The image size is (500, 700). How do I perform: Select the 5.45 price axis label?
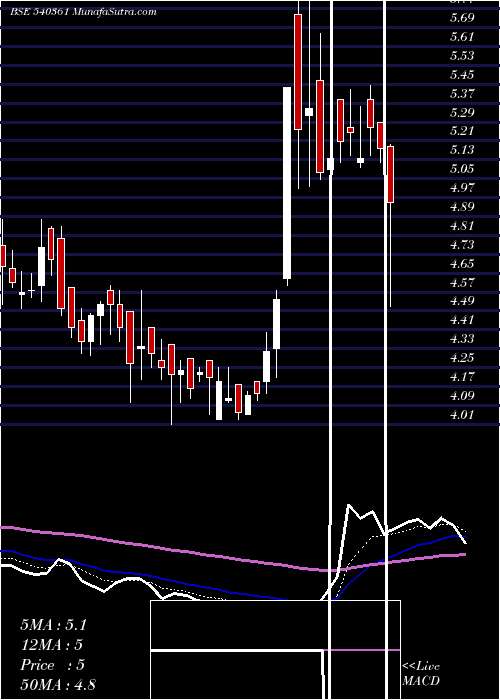point(462,75)
